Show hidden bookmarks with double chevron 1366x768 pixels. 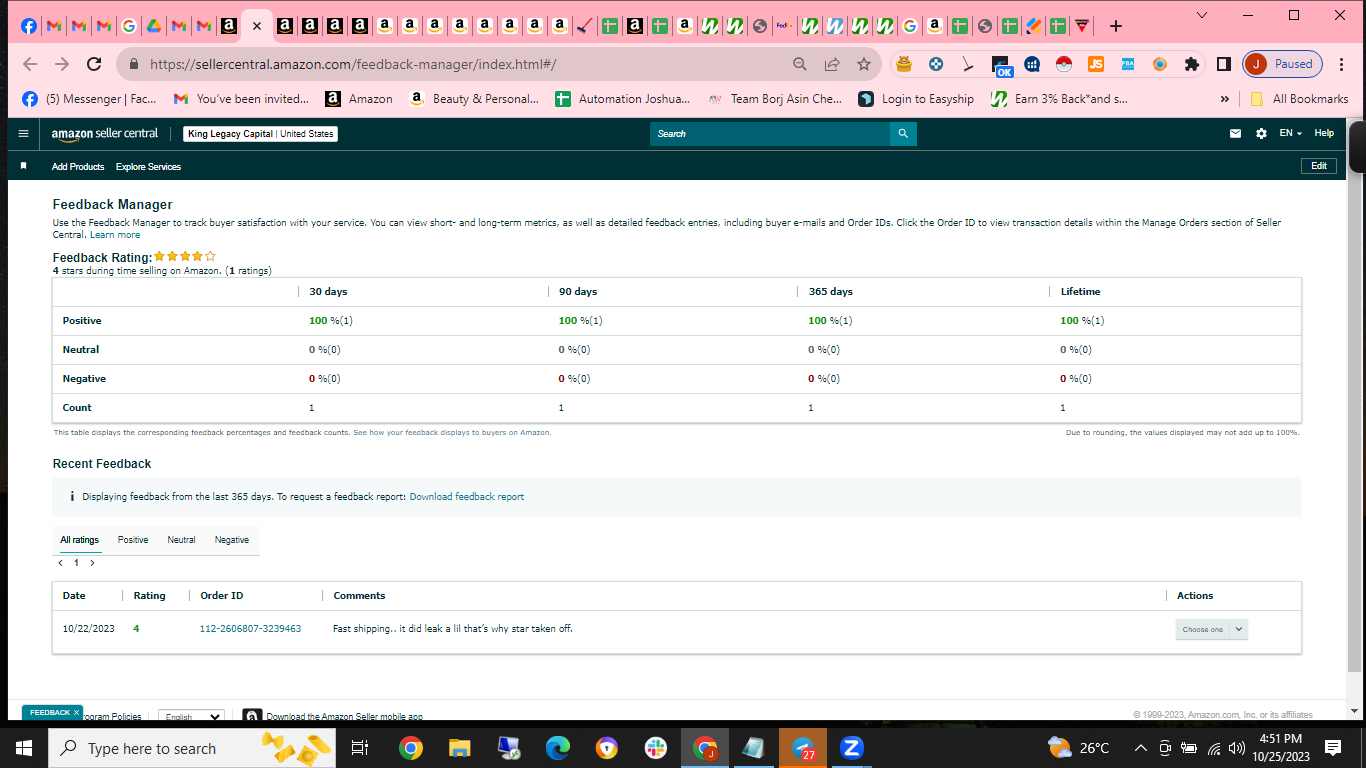click(x=1225, y=99)
